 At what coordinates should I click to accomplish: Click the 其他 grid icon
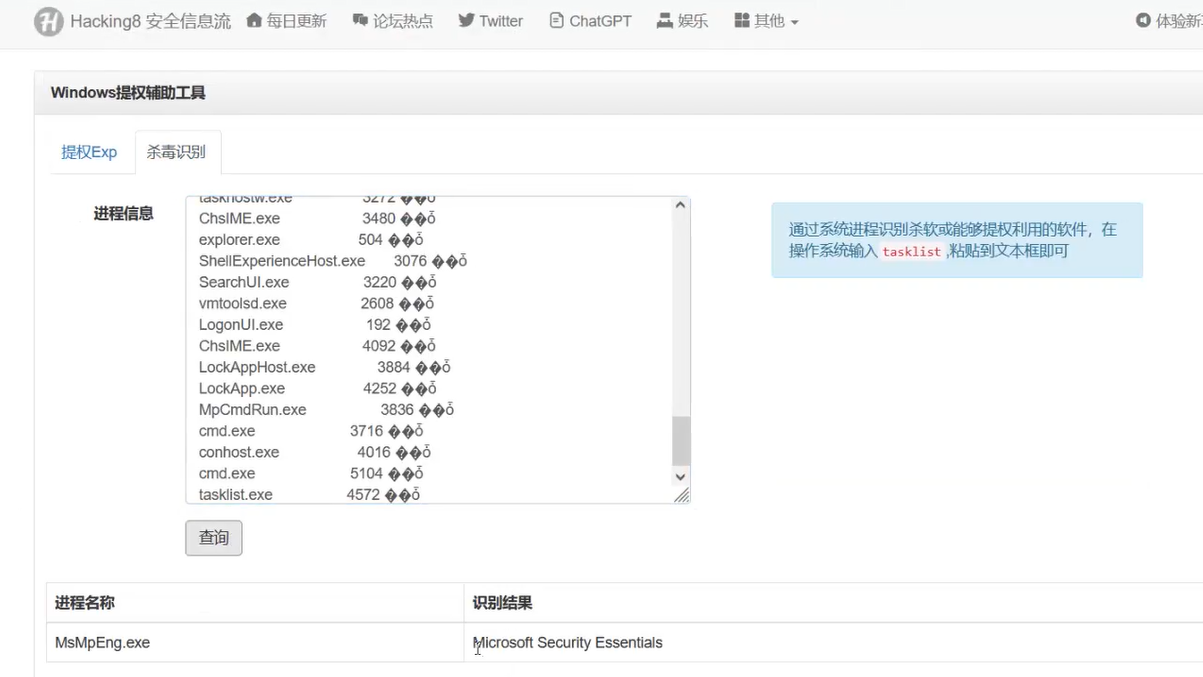742,21
